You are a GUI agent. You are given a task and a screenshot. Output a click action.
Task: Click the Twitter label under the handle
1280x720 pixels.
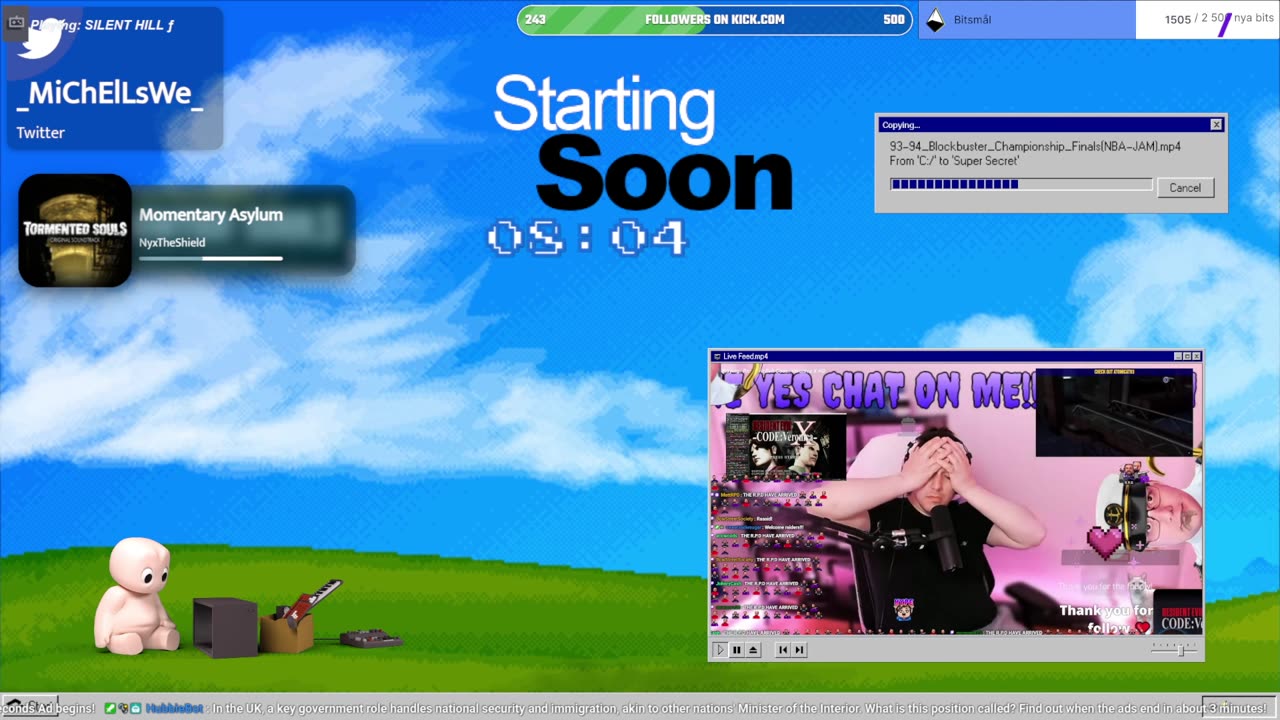(40, 132)
